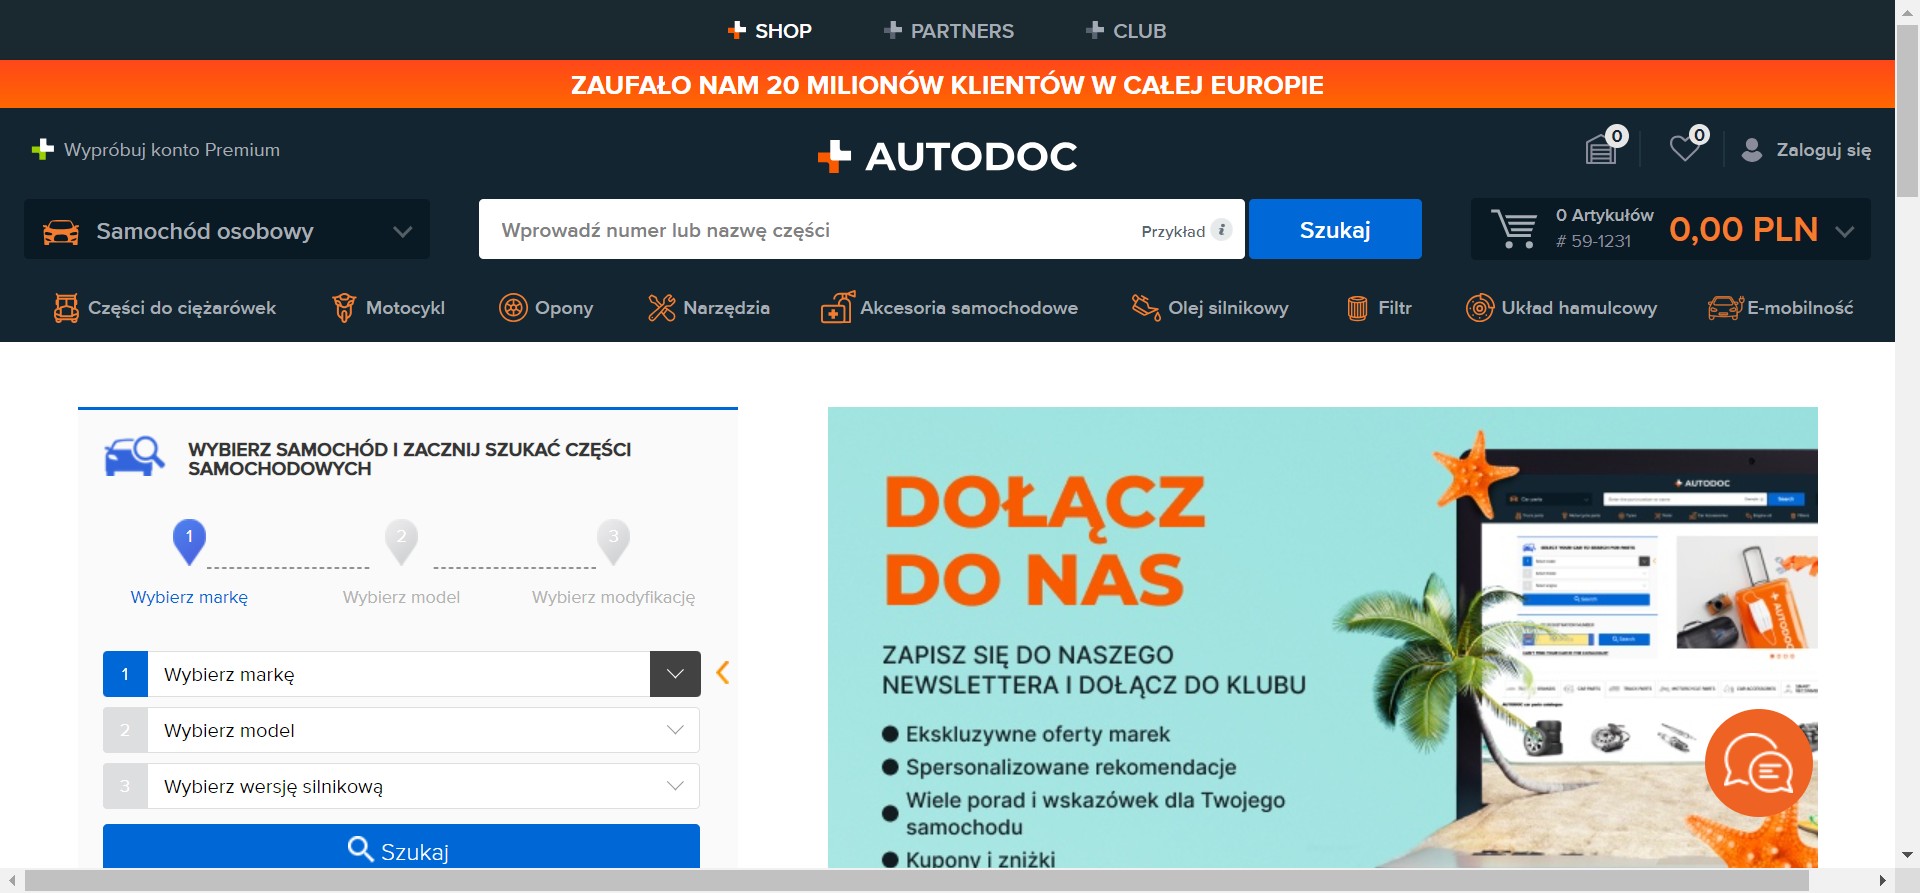This screenshot has height=893, width=1920.
Task: Open the Opony tyre category
Action: [546, 308]
